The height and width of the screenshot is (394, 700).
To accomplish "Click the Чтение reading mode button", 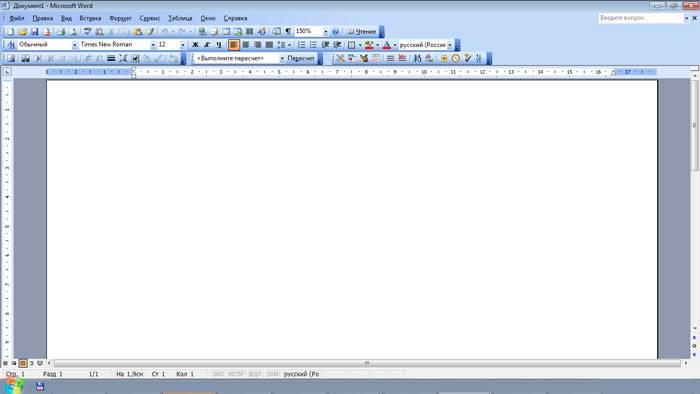I will click(x=362, y=31).
